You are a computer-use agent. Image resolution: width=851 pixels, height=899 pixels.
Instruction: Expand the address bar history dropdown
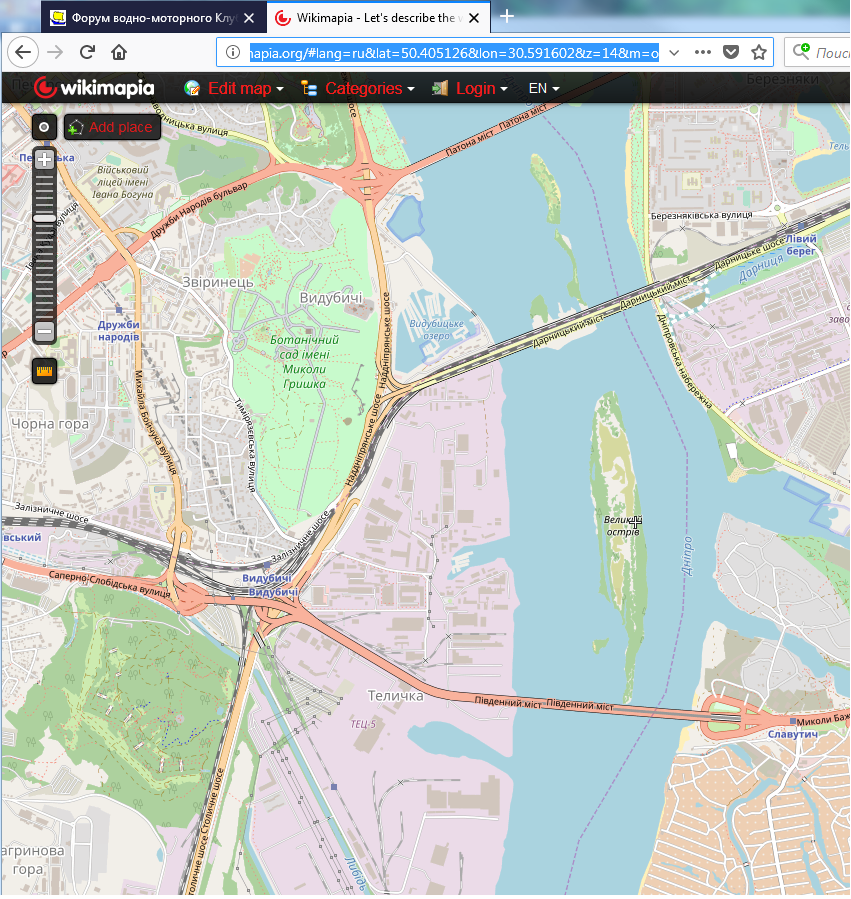click(674, 53)
